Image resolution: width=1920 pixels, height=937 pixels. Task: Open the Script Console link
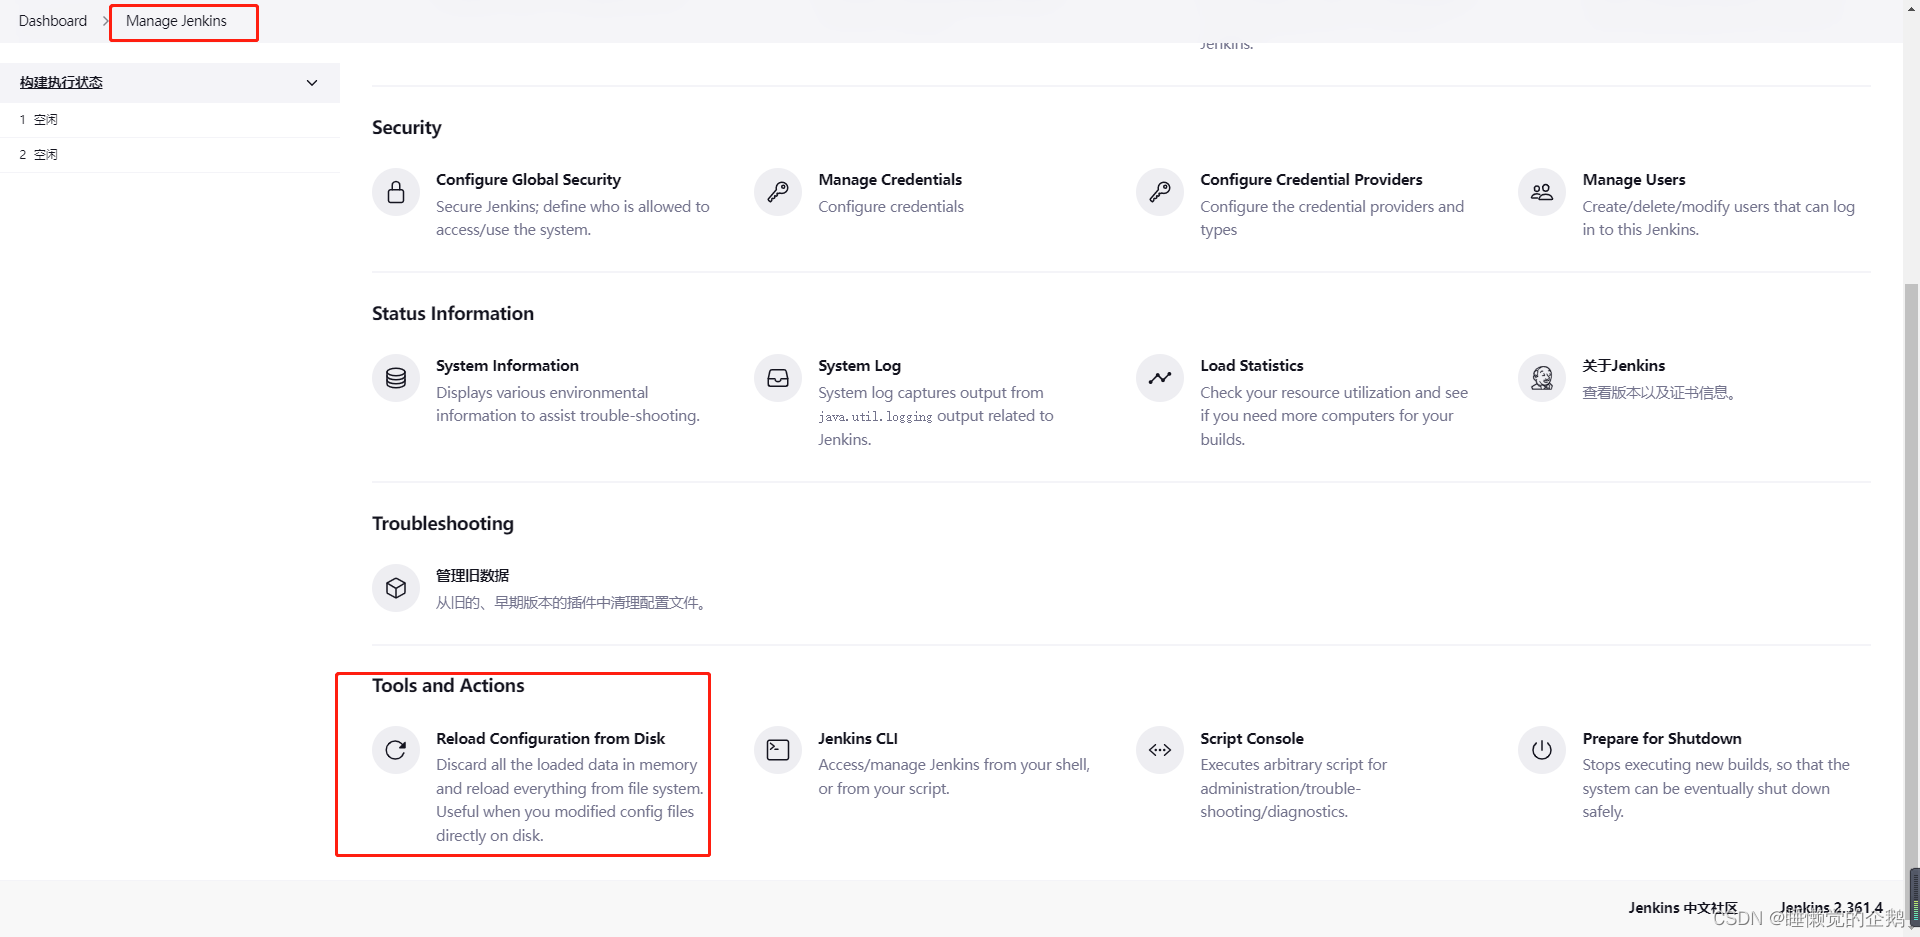[1252, 739]
